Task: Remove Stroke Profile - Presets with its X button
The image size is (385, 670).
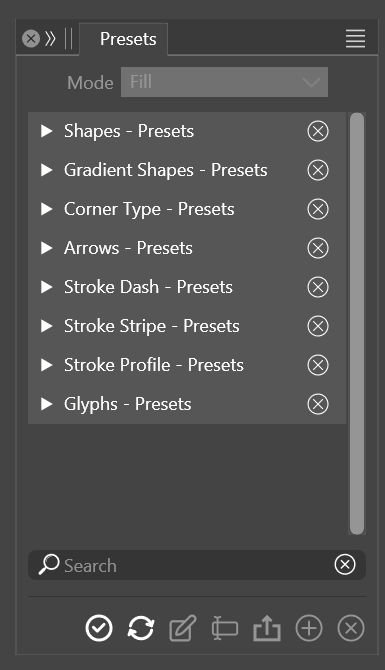Action: point(318,365)
